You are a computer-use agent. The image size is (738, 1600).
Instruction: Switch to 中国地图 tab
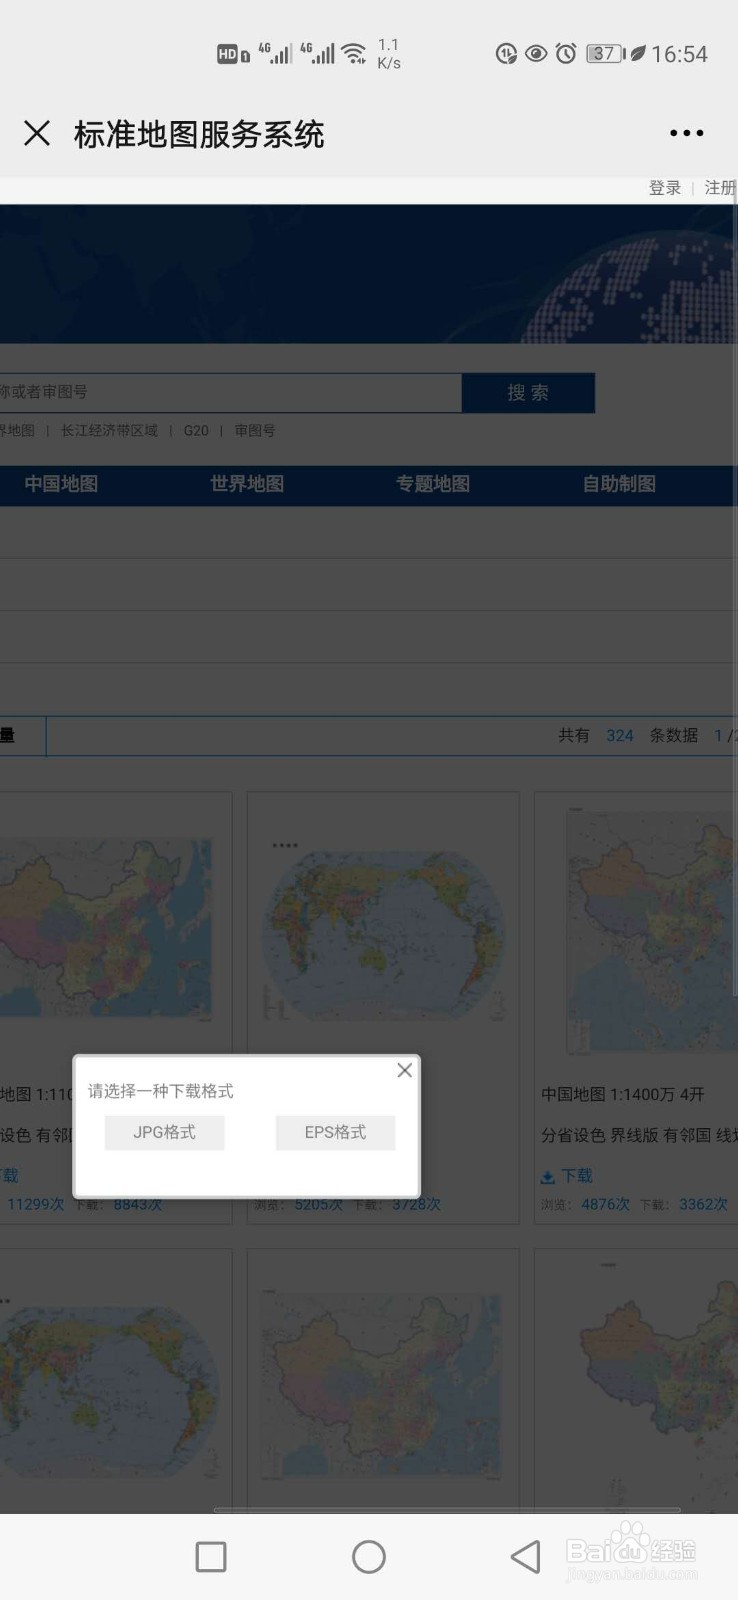tap(61, 484)
